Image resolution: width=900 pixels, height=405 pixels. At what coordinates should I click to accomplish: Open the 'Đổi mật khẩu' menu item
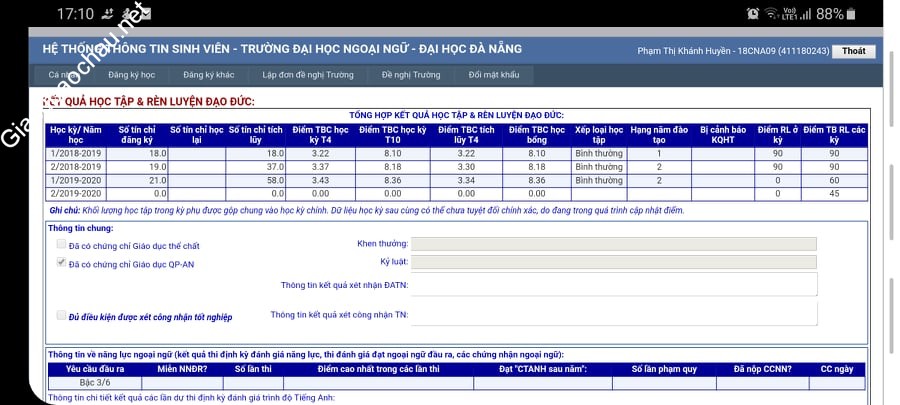coord(494,75)
